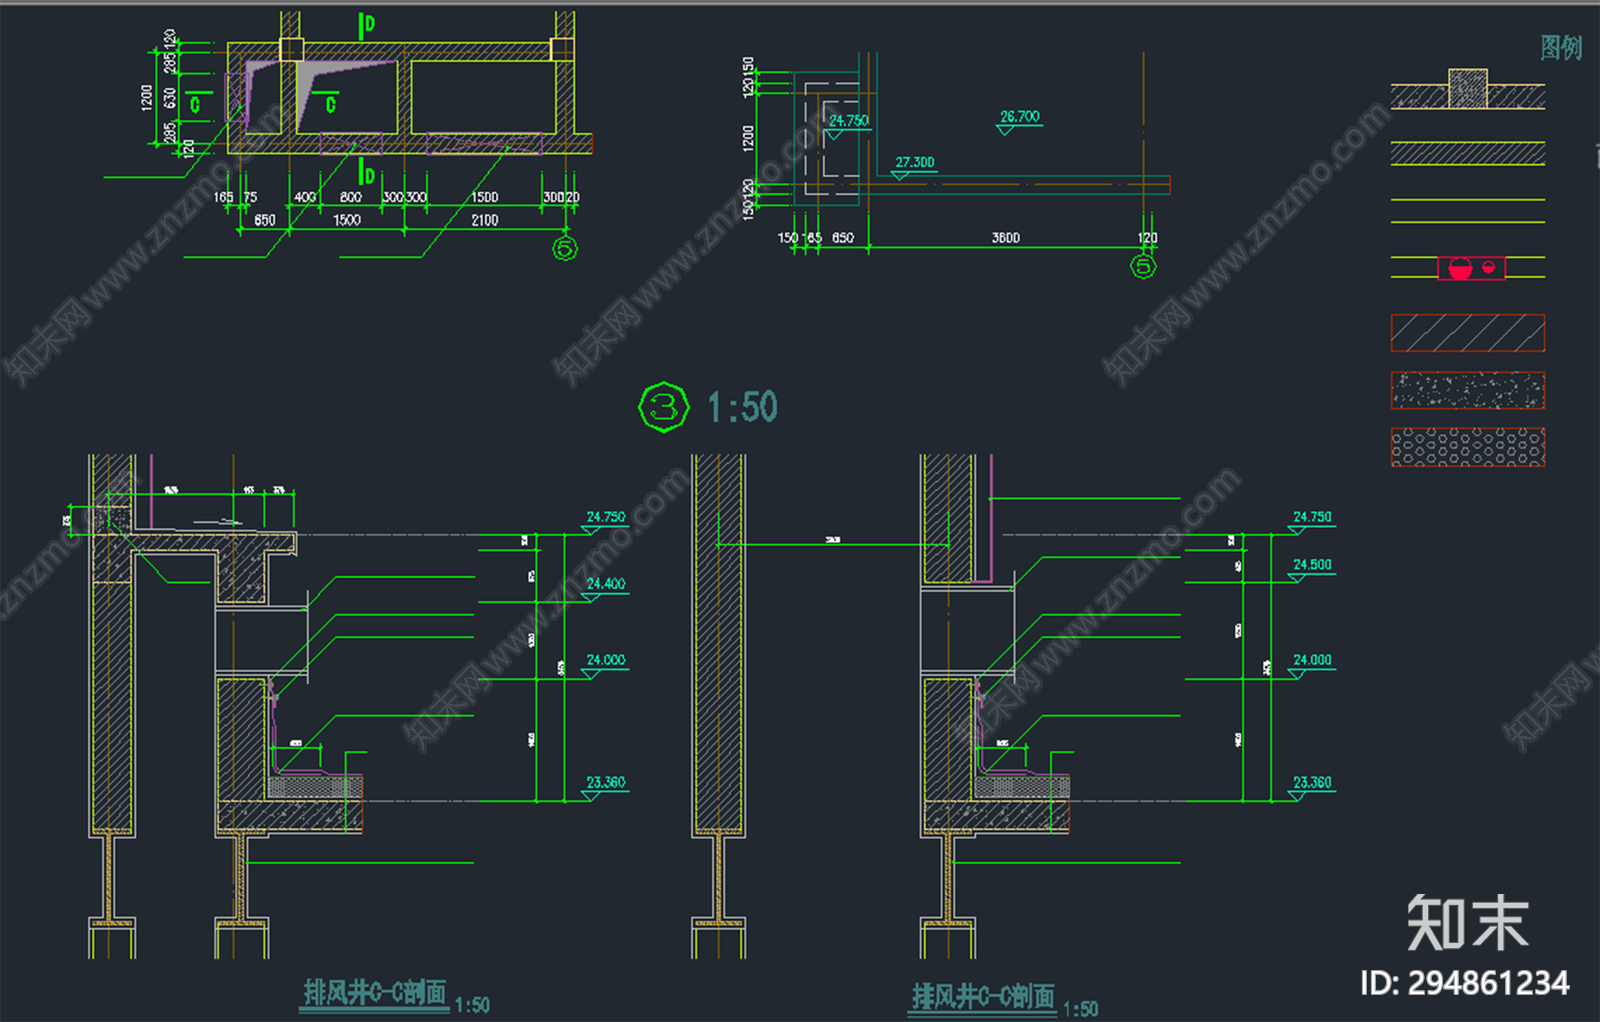Click the "ID: 294861234" text
Screen dimensions: 1600x1022
(1465, 983)
